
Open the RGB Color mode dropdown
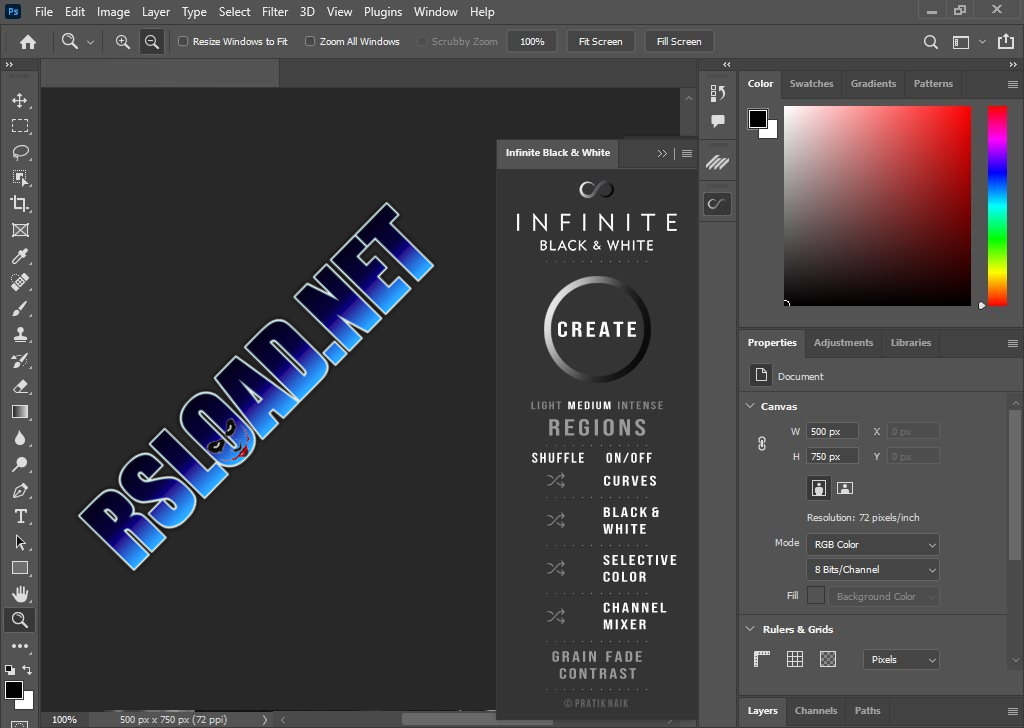pyautogui.click(x=872, y=543)
